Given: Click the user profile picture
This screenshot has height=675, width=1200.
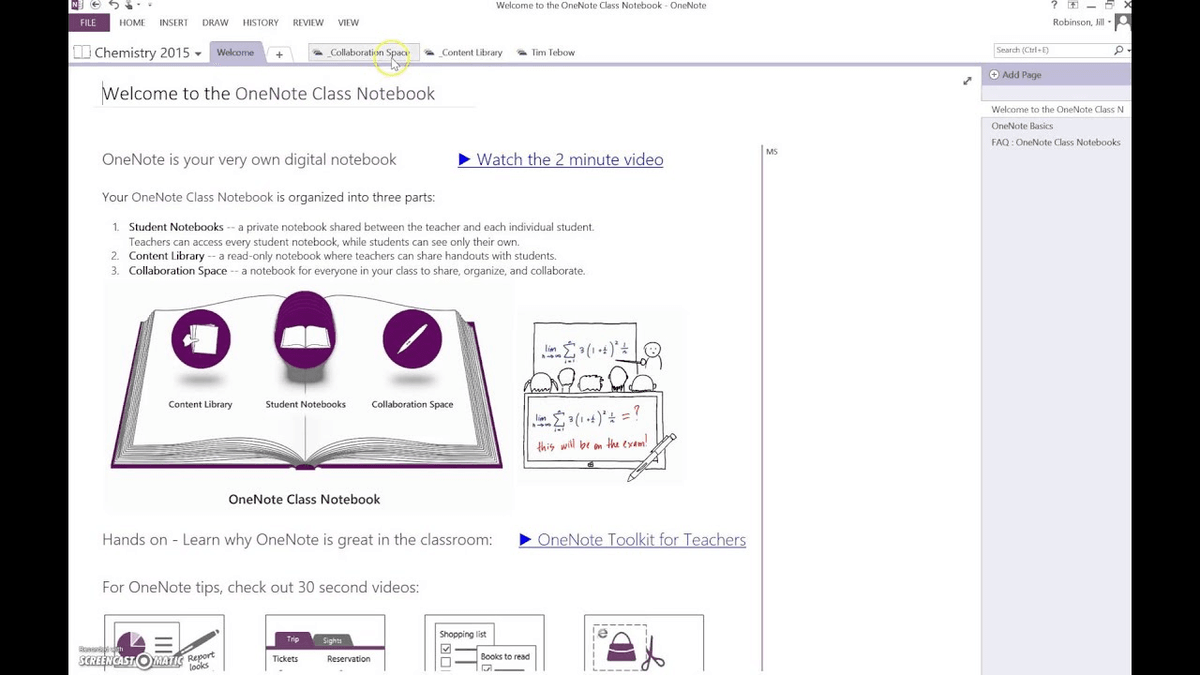Looking at the screenshot, I should click(1123, 22).
